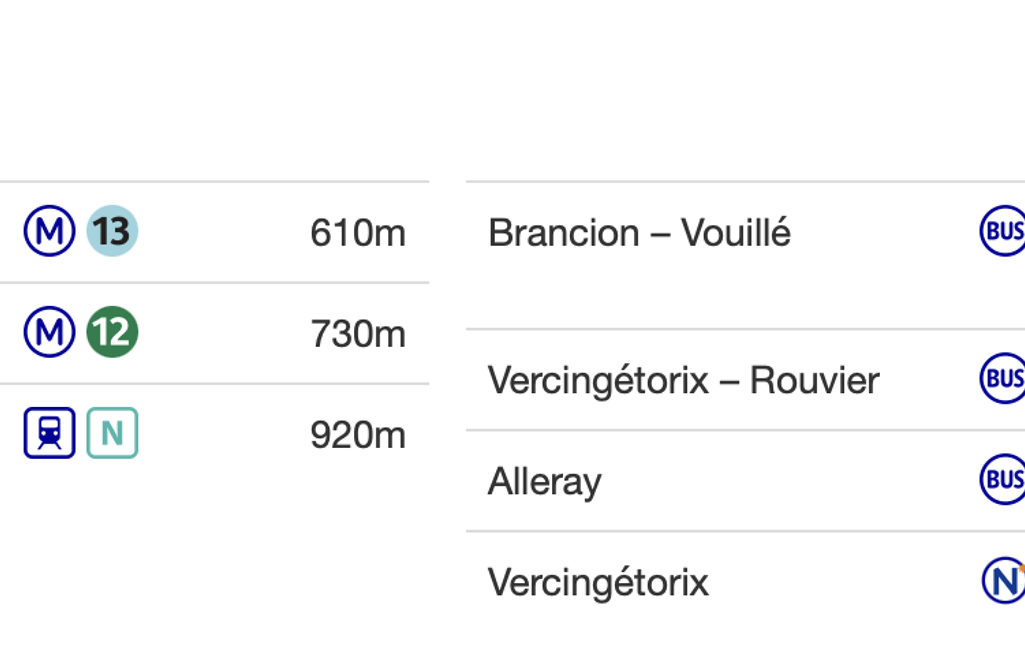This screenshot has width=1025, height=650.
Task: Select the green line 12 badge
Action: tap(112, 333)
